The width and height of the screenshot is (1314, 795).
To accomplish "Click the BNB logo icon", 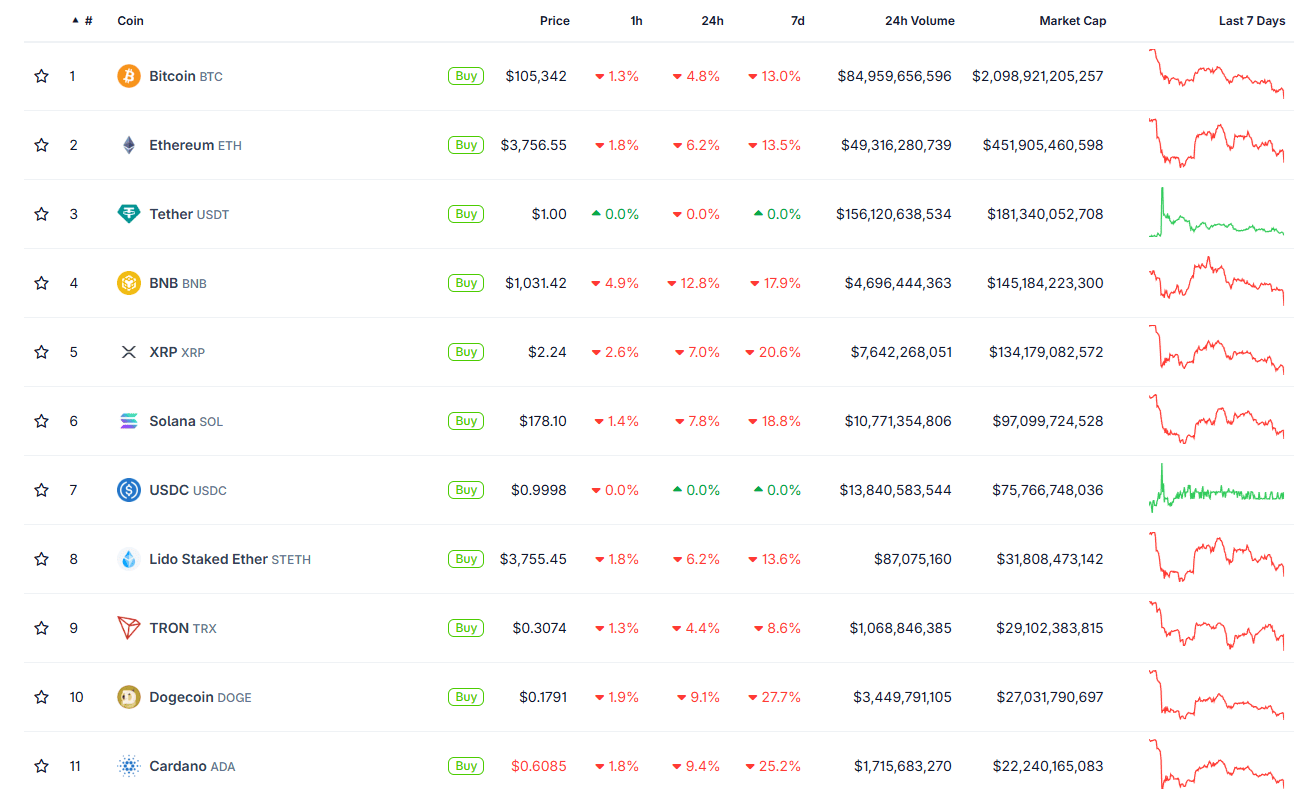I will [128, 282].
